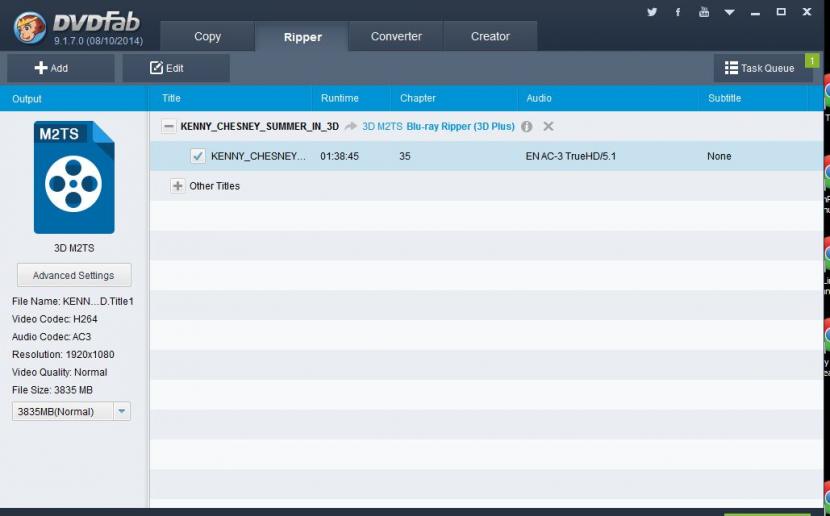Click the 9.1.7.0 (08/10/2014) version text
830x516 pixels.
(98, 41)
